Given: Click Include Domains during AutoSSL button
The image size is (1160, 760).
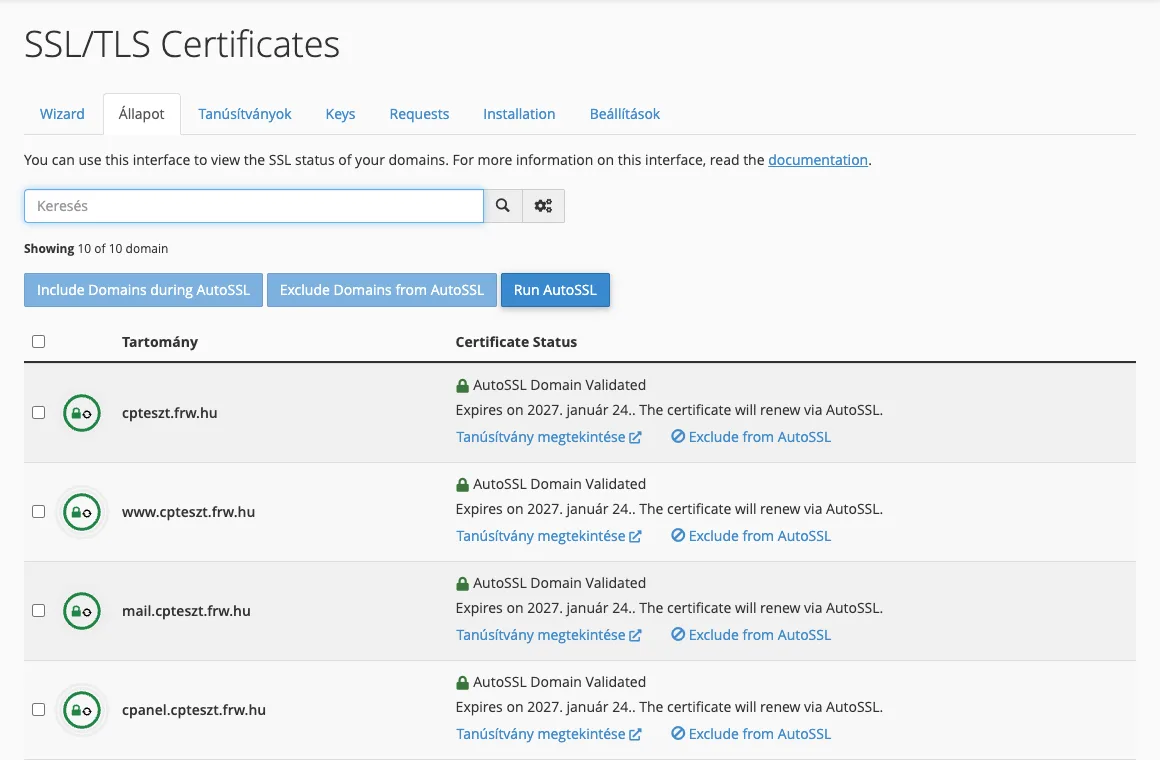Looking at the screenshot, I should (144, 290).
